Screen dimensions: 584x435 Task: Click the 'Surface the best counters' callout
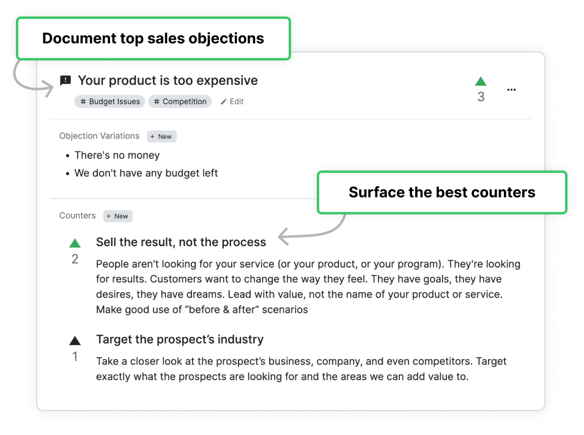tap(442, 193)
